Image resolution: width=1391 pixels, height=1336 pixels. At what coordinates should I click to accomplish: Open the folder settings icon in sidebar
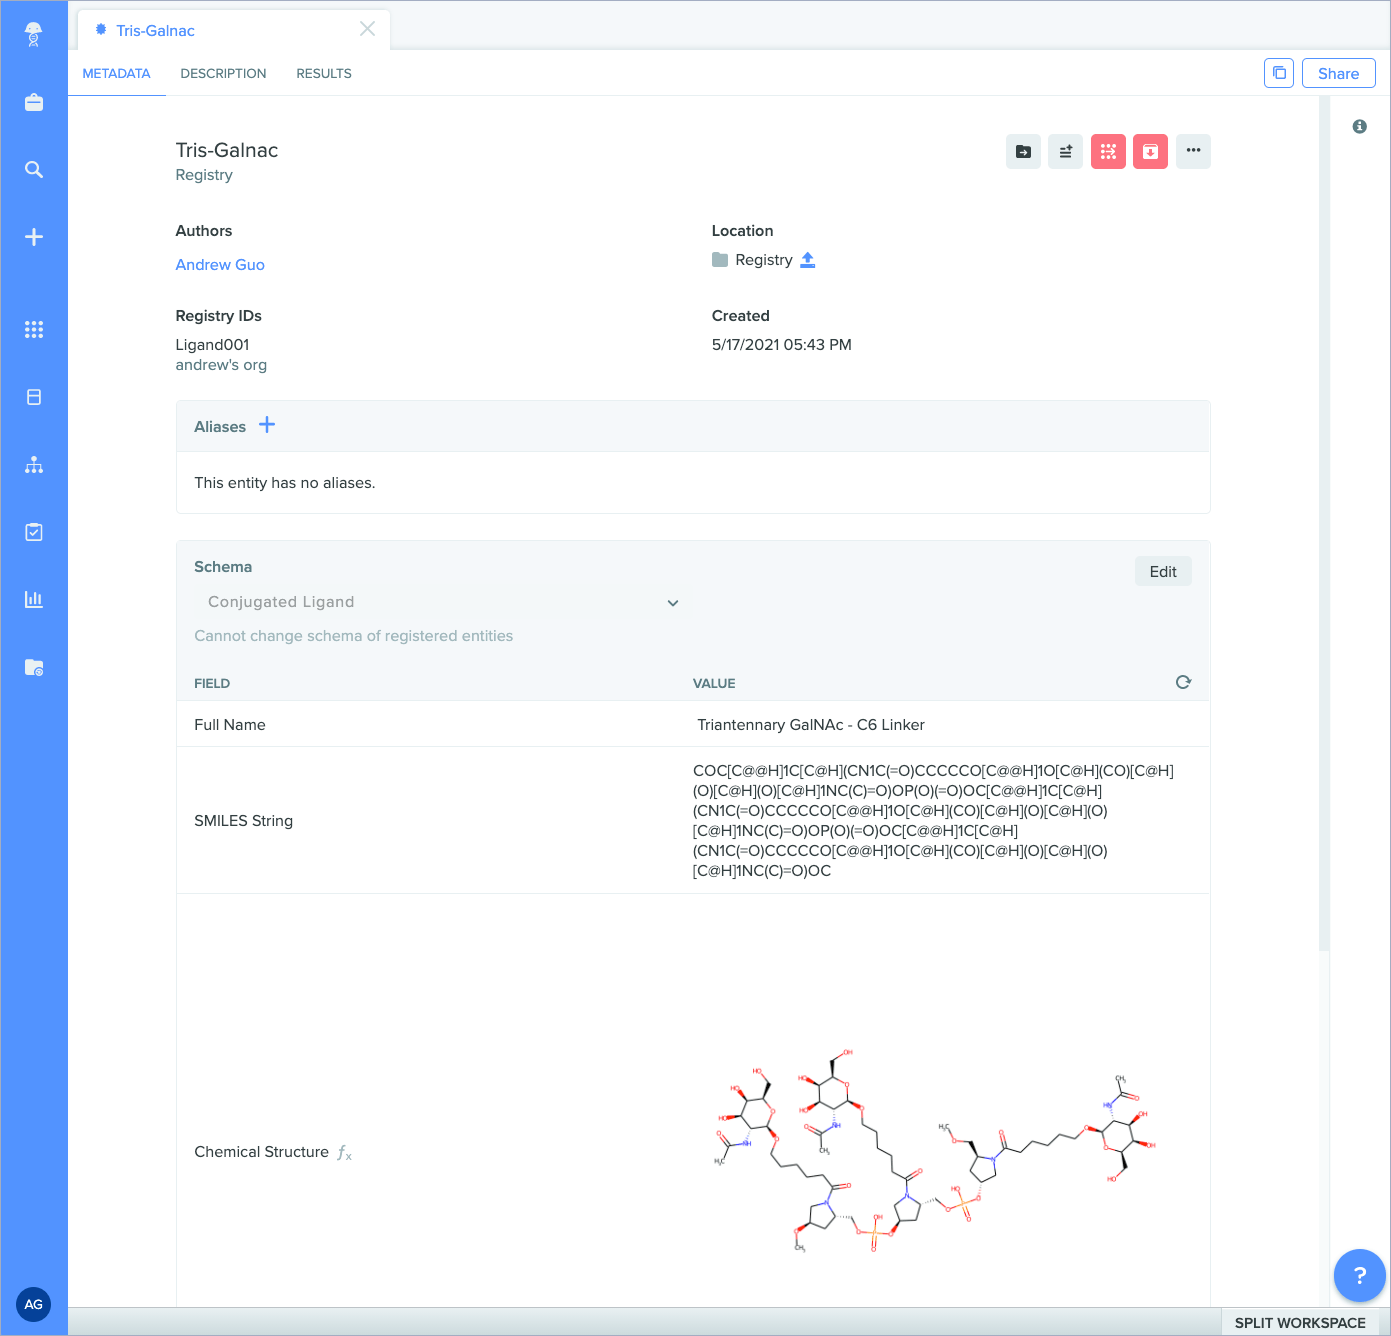pos(33,667)
